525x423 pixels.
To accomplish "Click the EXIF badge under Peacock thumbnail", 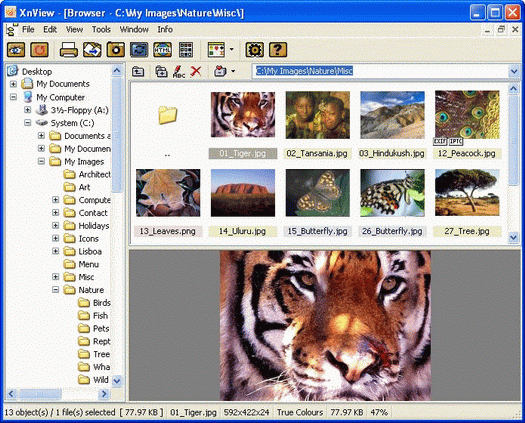I will 440,142.
